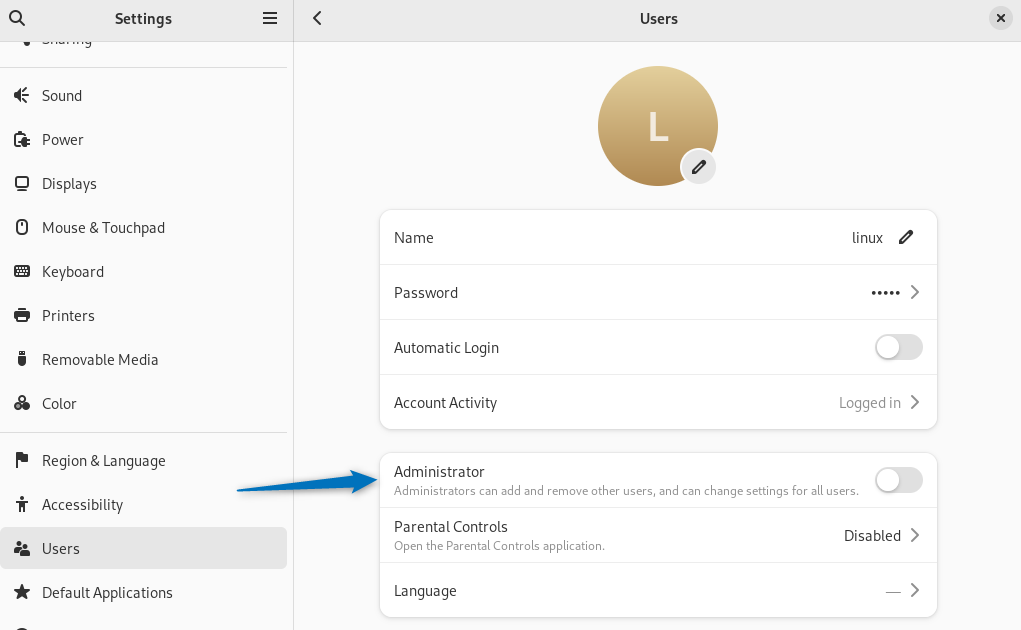
Task: Open the hamburger menu in Settings
Action: 269,18
